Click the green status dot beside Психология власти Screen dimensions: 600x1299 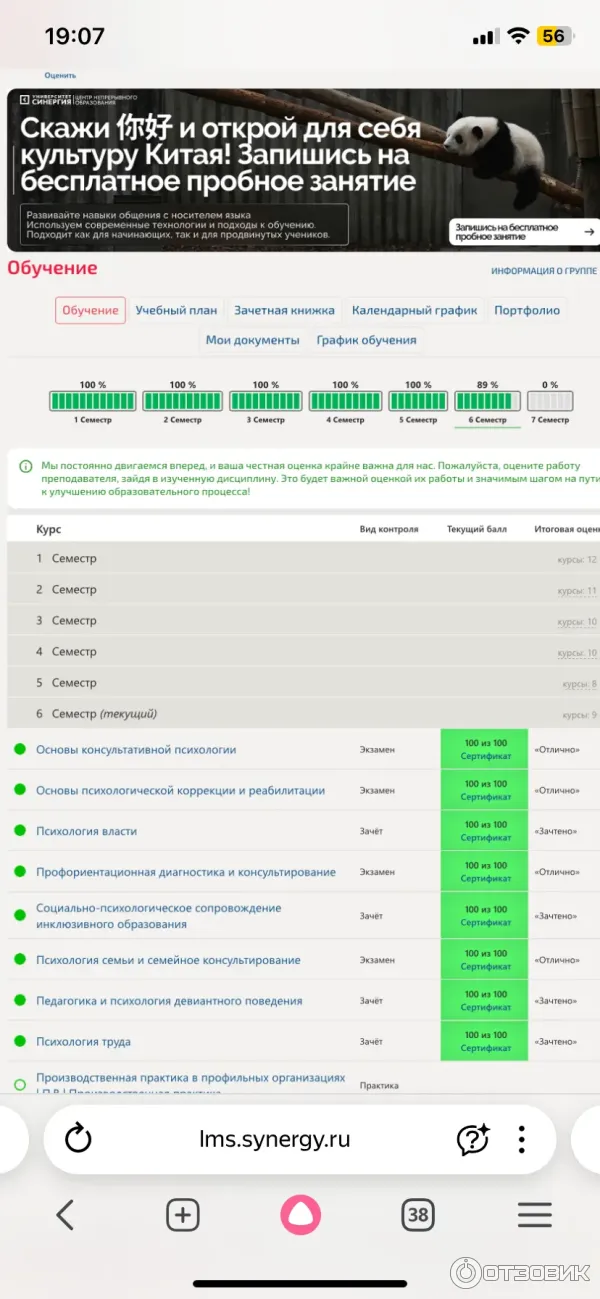(x=20, y=831)
